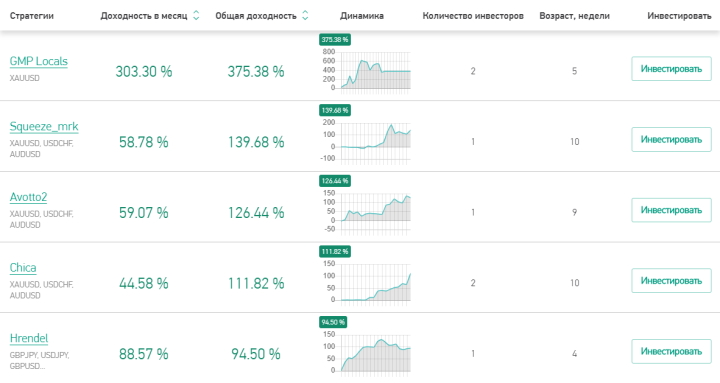
Task: Open the Squeeze_mrk strategy link
Action: [x=44, y=127]
